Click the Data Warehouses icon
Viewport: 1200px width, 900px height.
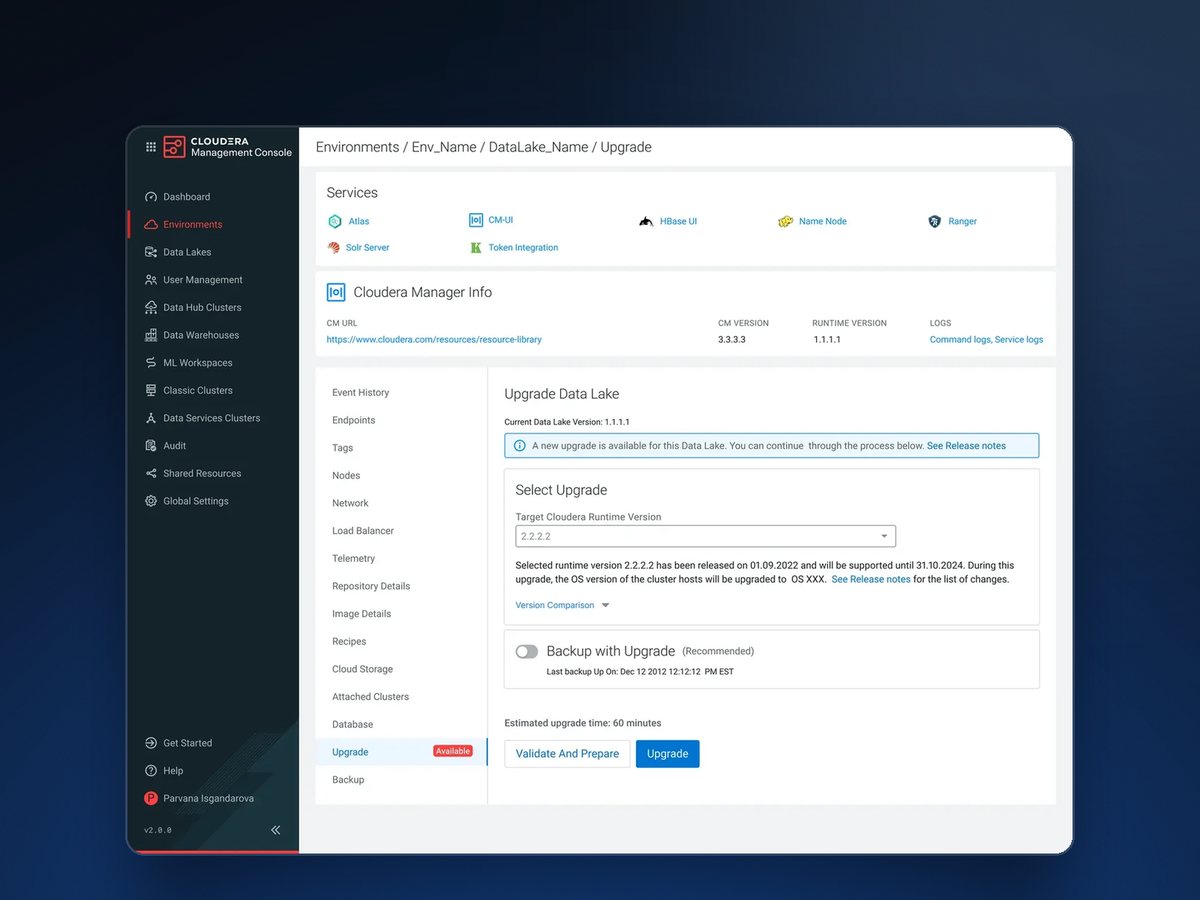tap(151, 335)
